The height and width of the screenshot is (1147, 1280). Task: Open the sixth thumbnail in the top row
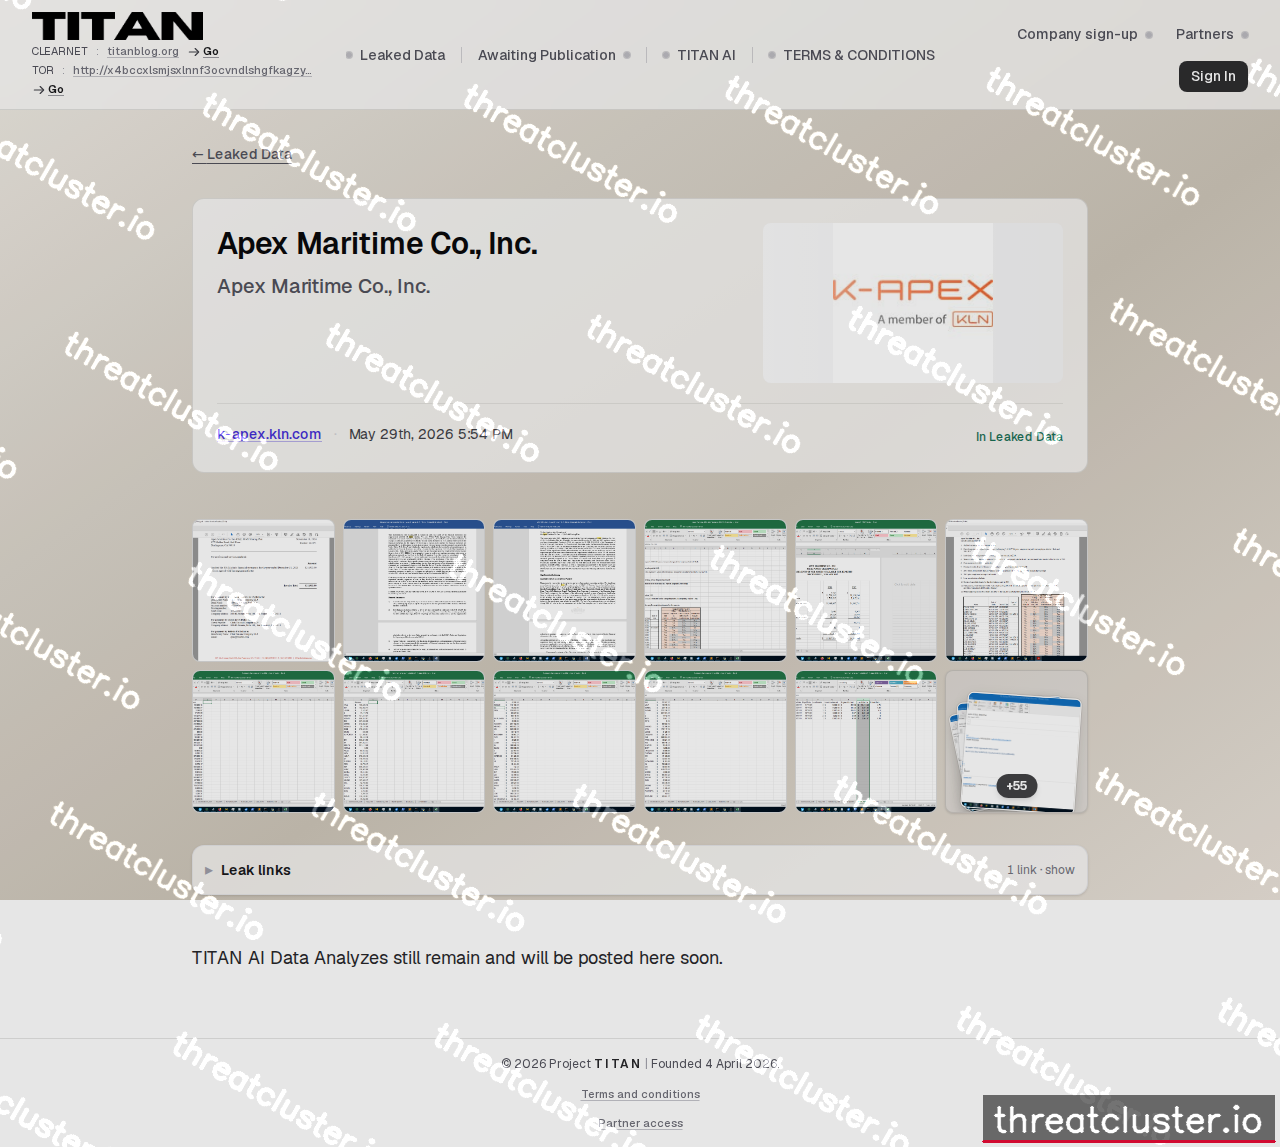coord(1017,590)
